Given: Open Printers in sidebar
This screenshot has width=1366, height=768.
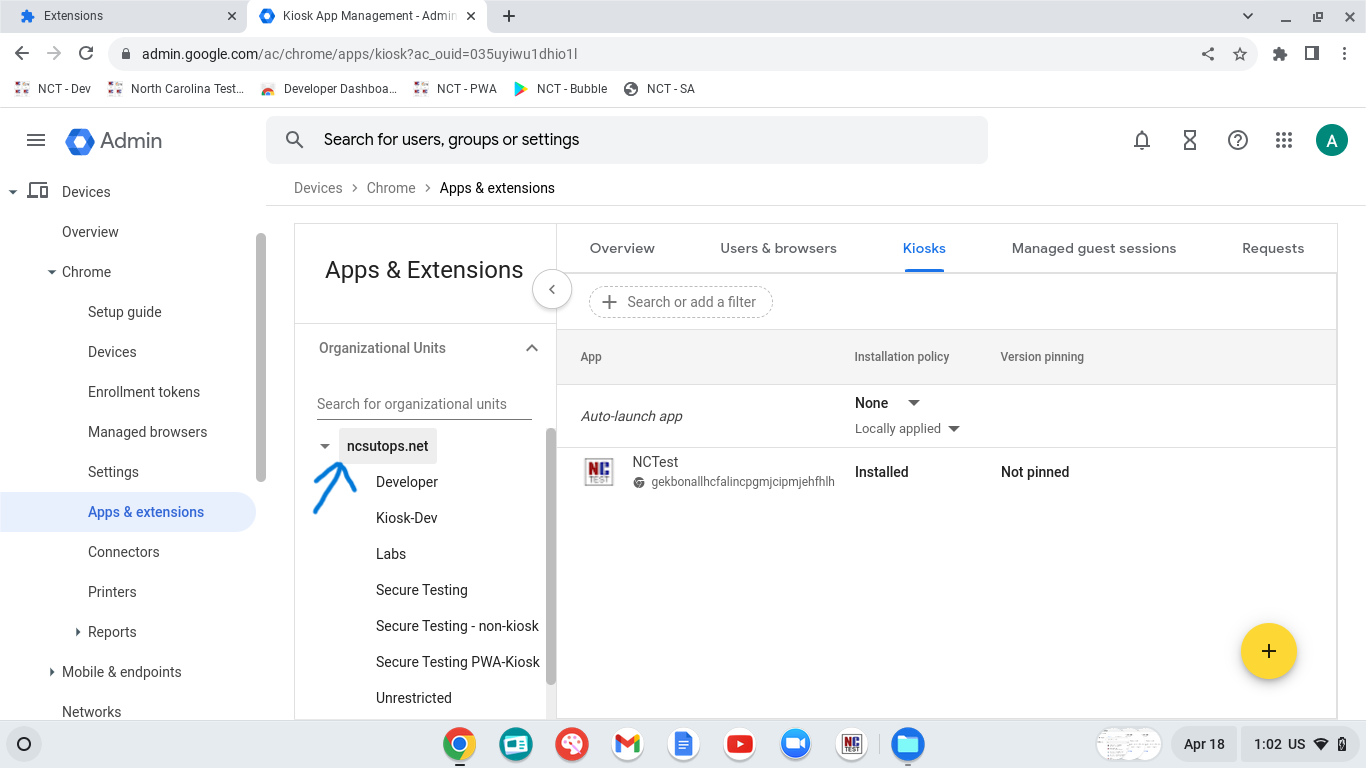Looking at the screenshot, I should coord(112,592).
